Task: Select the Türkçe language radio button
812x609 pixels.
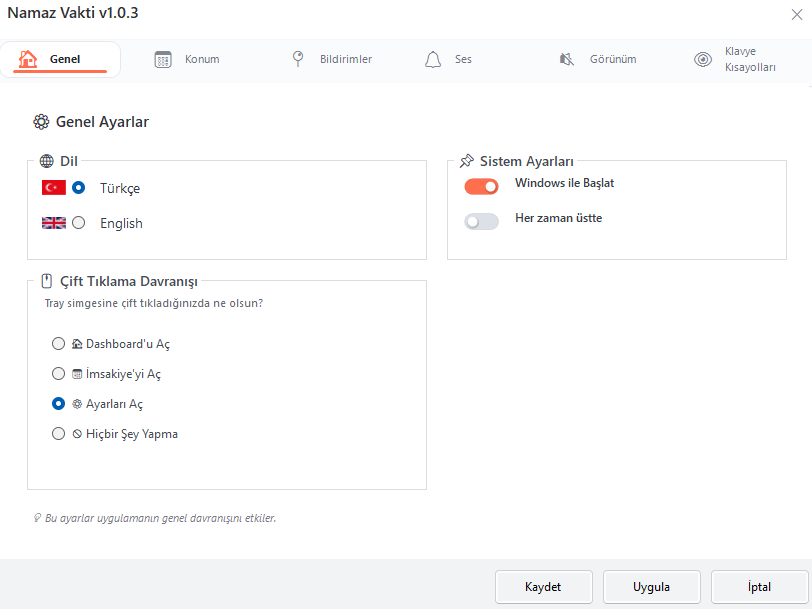Action: point(79,188)
